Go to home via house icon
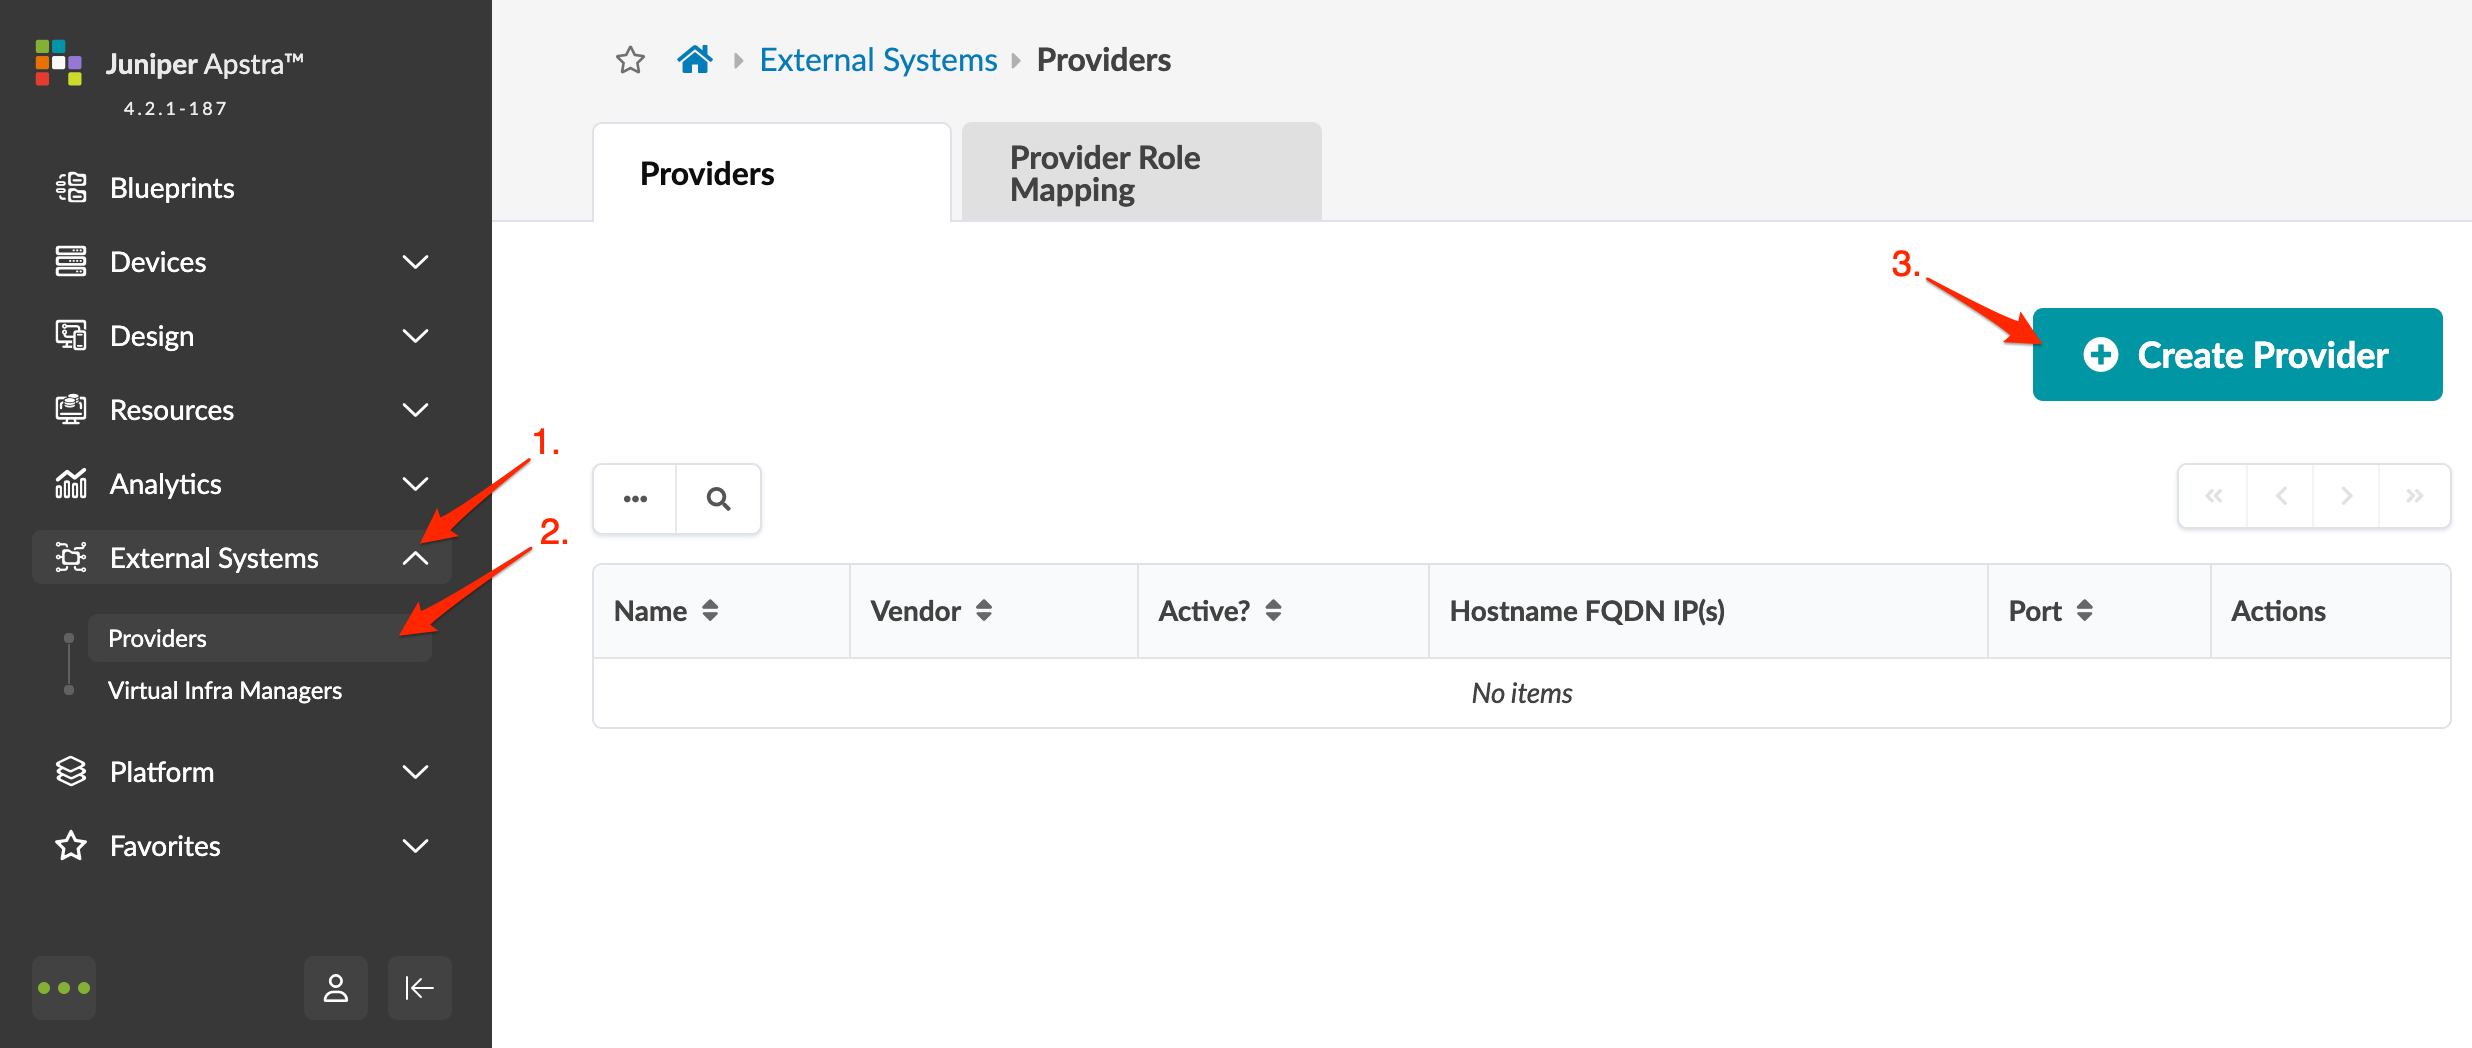This screenshot has height=1048, width=2472. click(695, 60)
